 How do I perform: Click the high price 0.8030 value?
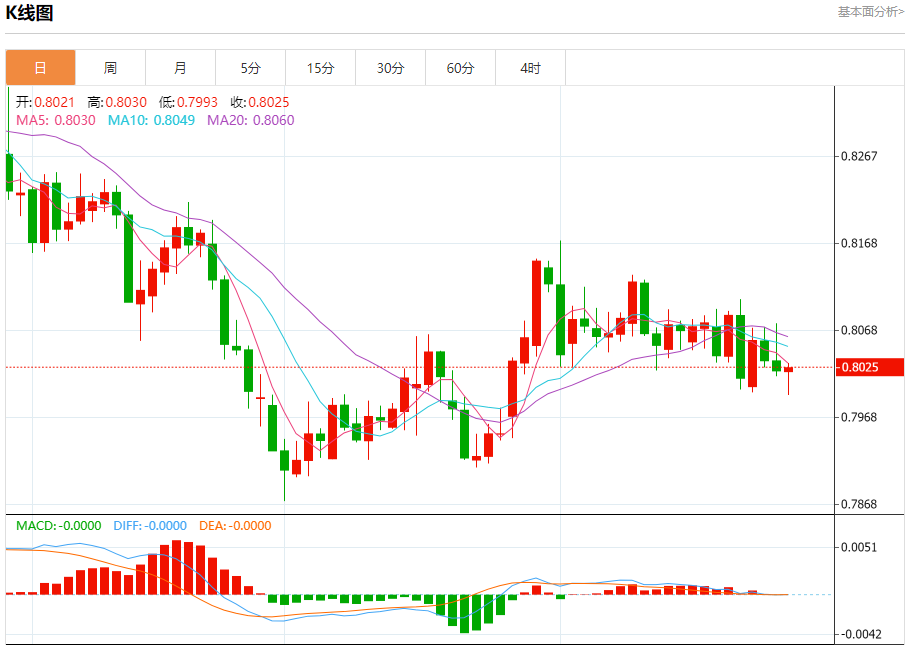[x=126, y=102]
